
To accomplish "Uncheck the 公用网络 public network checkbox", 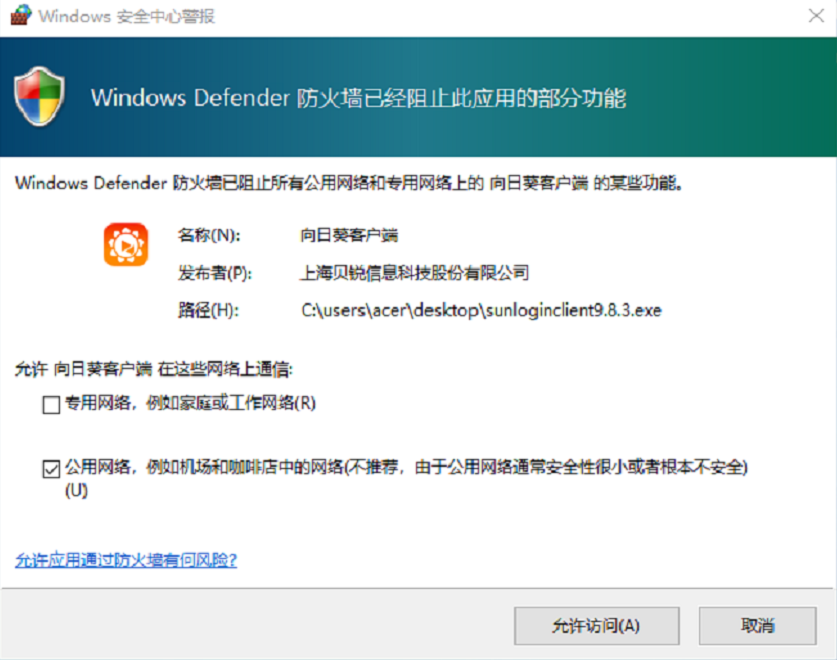I will coord(51,469).
